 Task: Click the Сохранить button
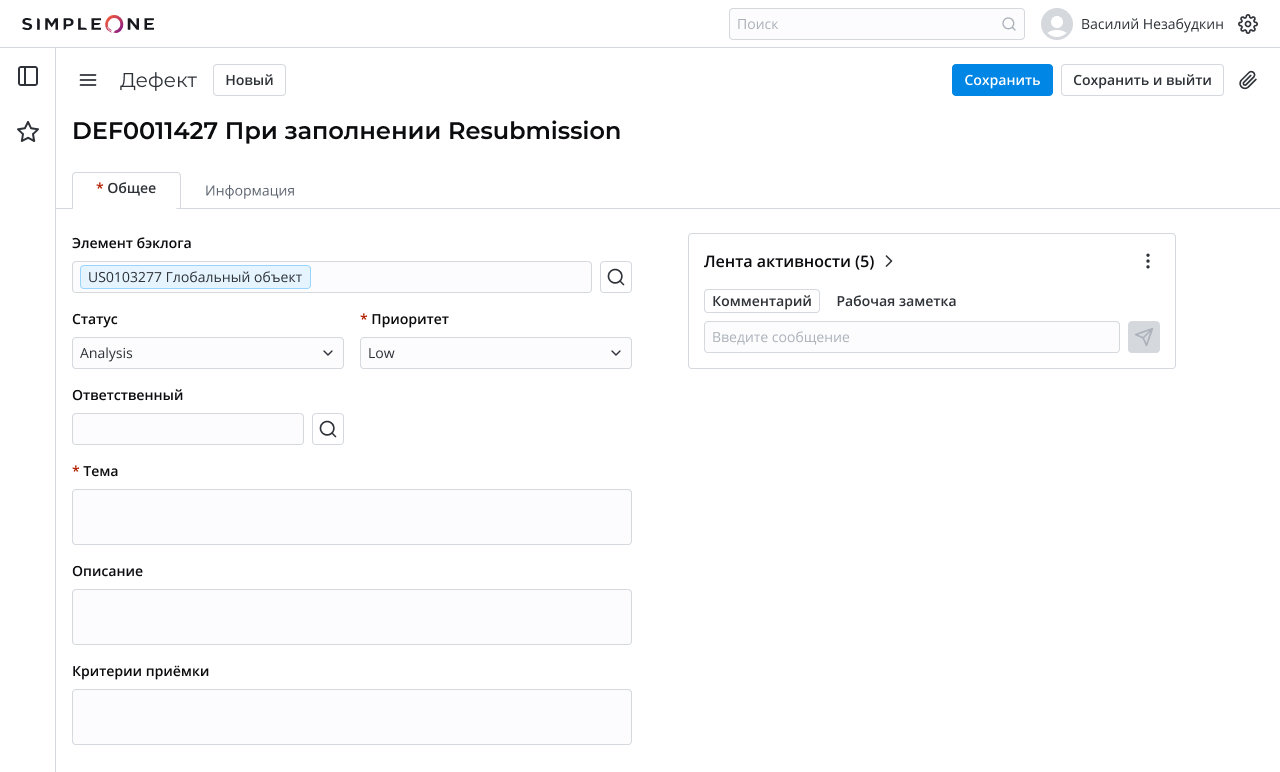(x=1002, y=80)
